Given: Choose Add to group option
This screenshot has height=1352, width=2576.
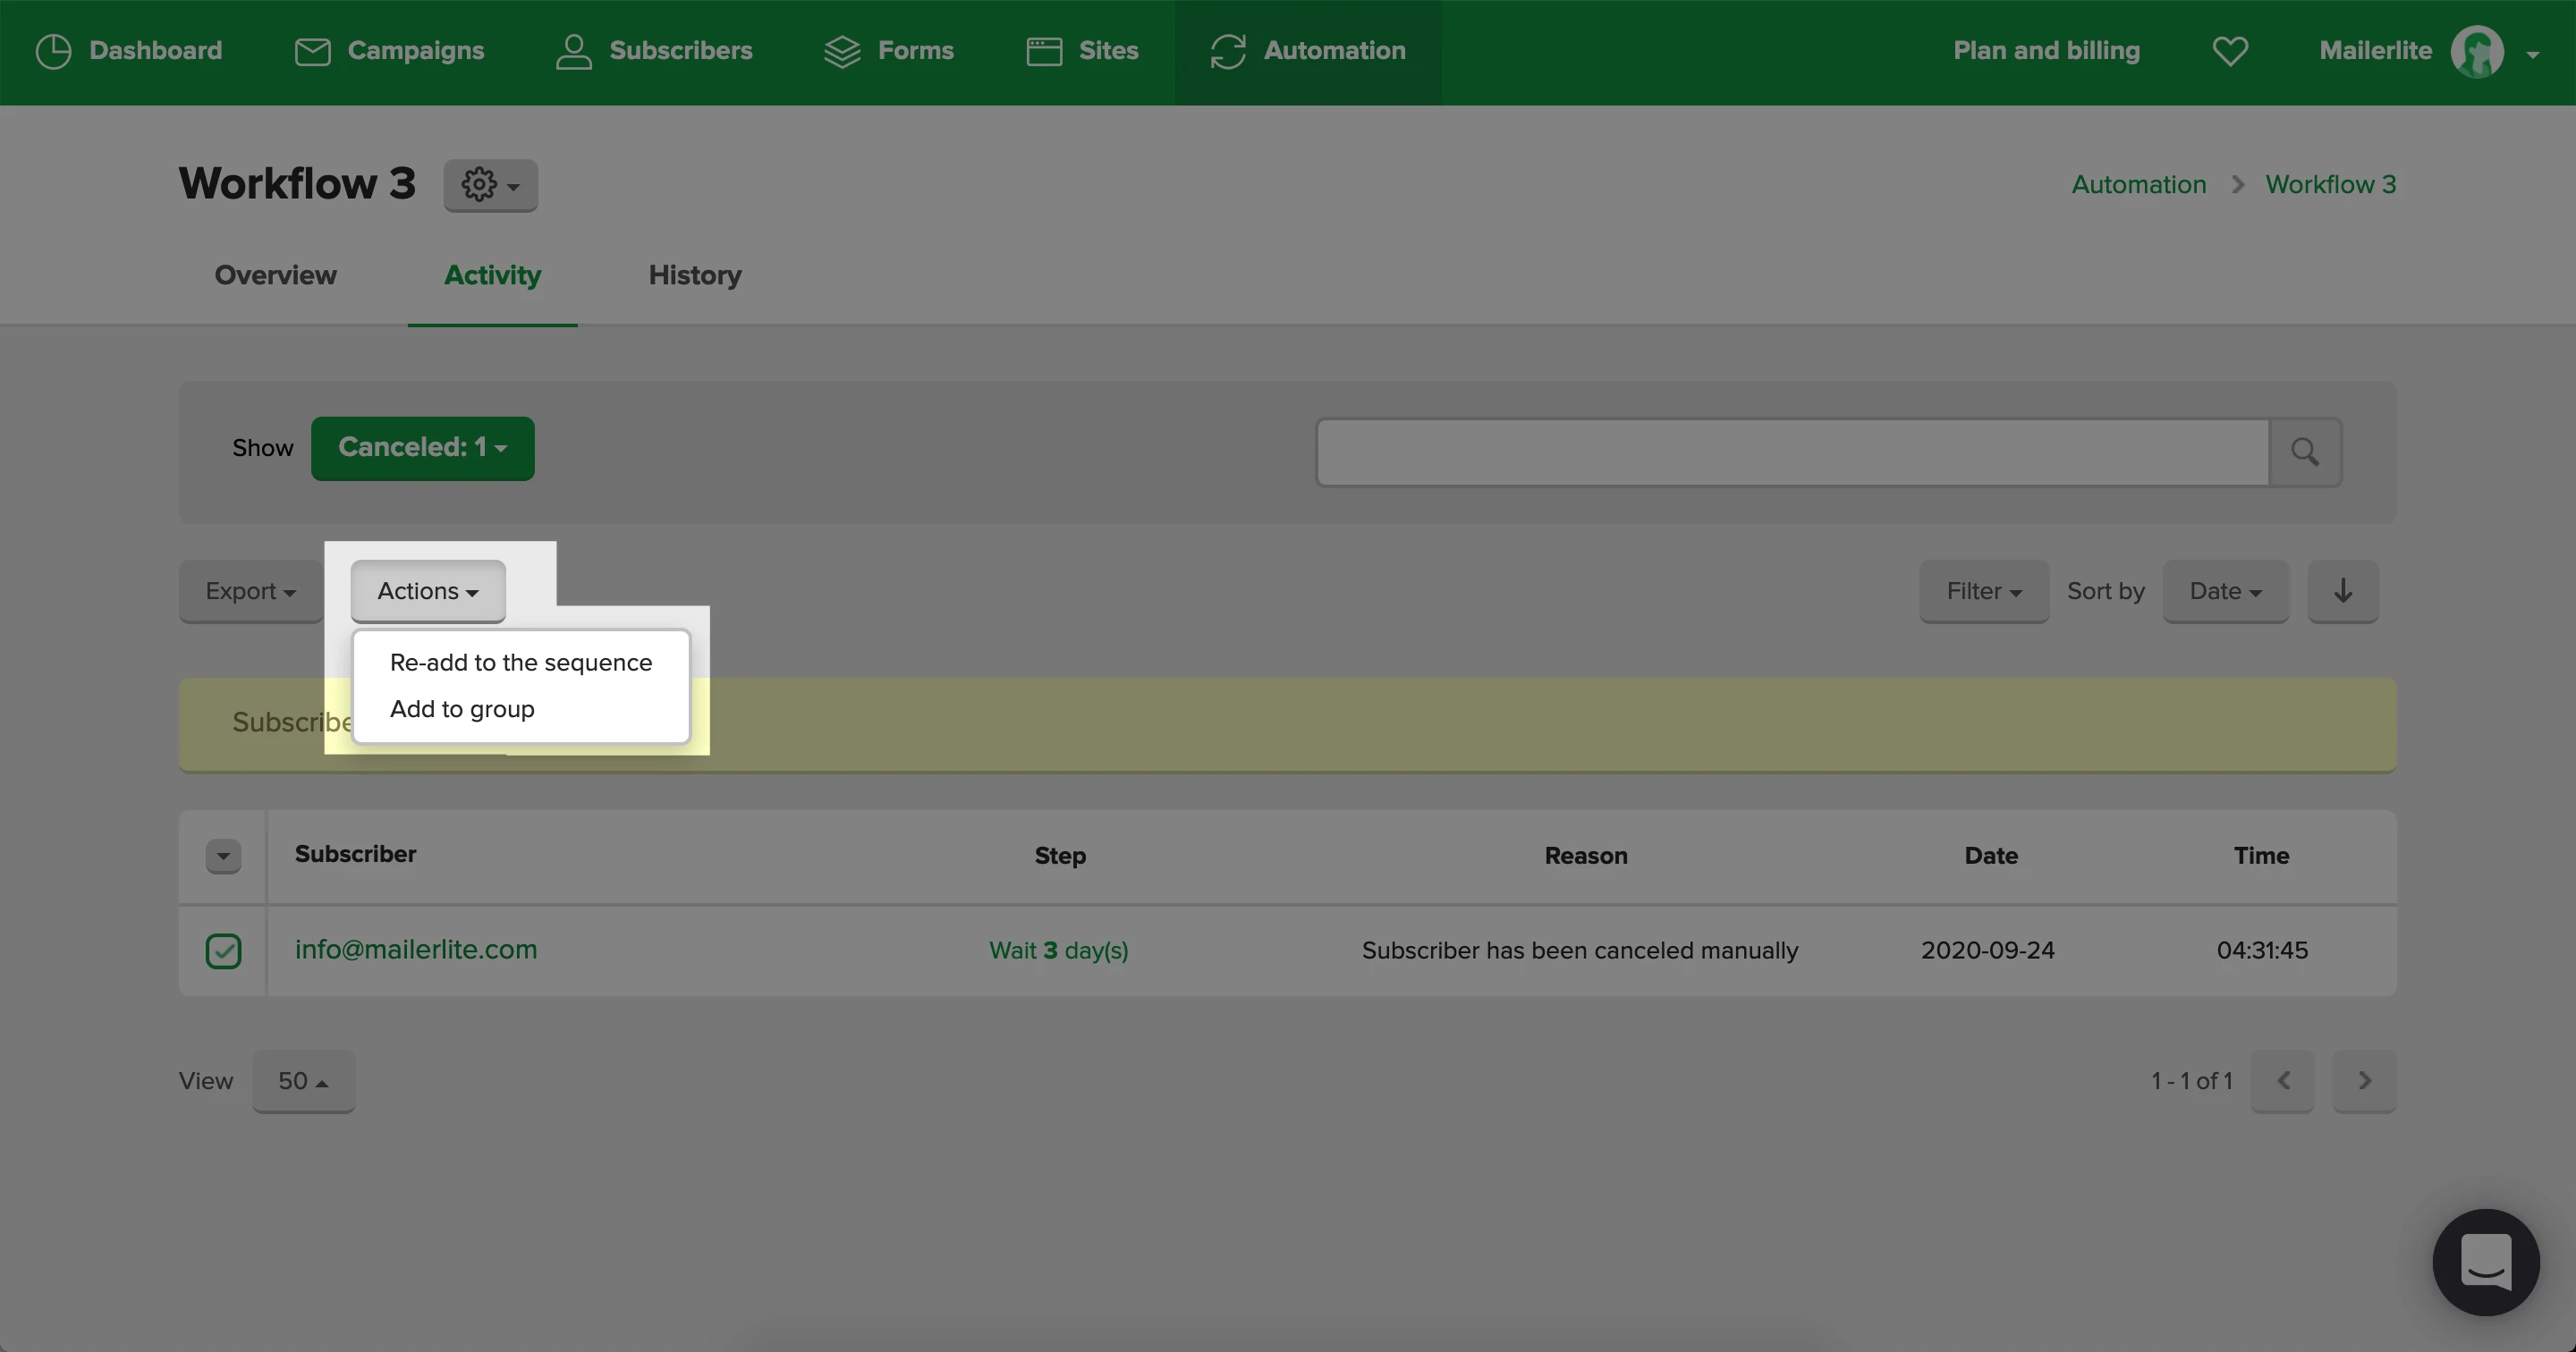Looking at the screenshot, I should [462, 709].
